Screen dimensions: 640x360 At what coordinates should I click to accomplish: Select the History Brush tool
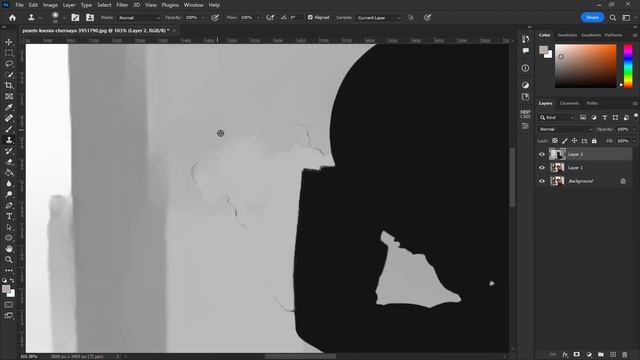(x=9, y=151)
